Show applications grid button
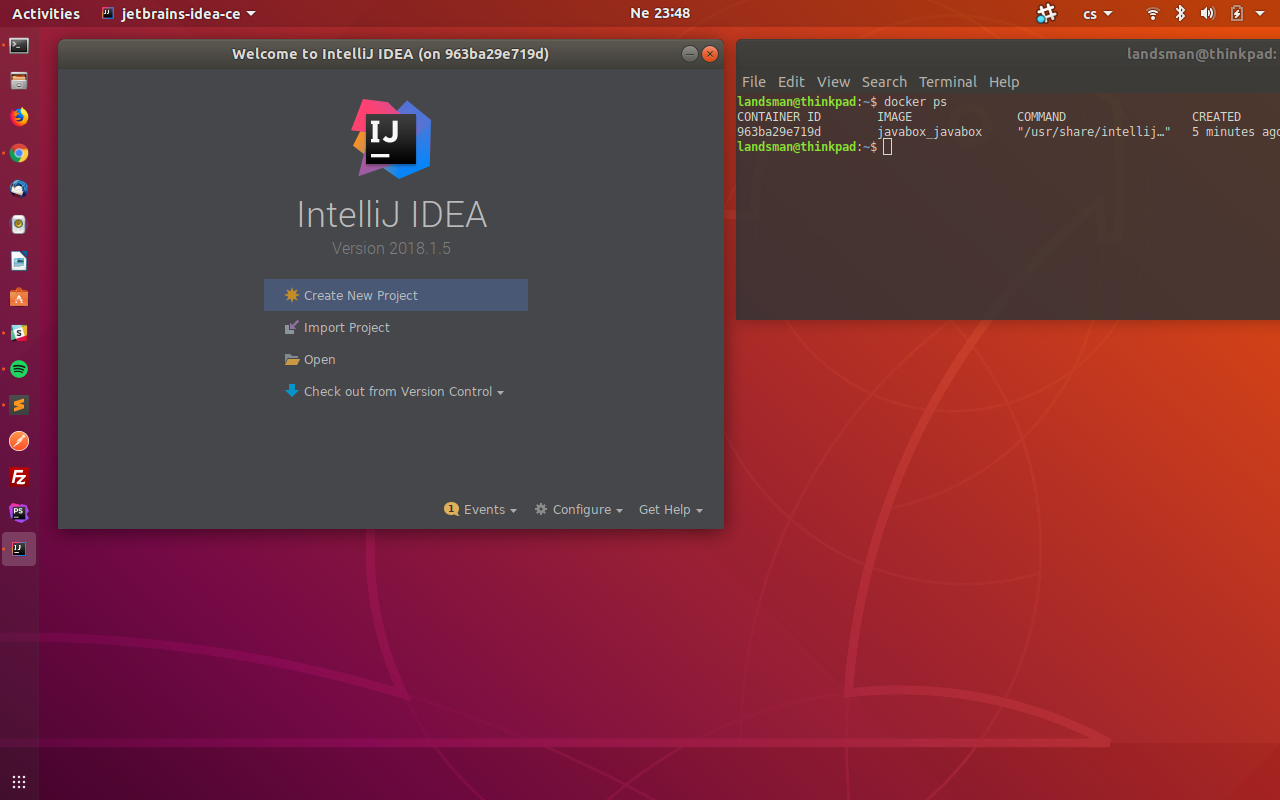The width and height of the screenshot is (1280, 800). (19, 782)
